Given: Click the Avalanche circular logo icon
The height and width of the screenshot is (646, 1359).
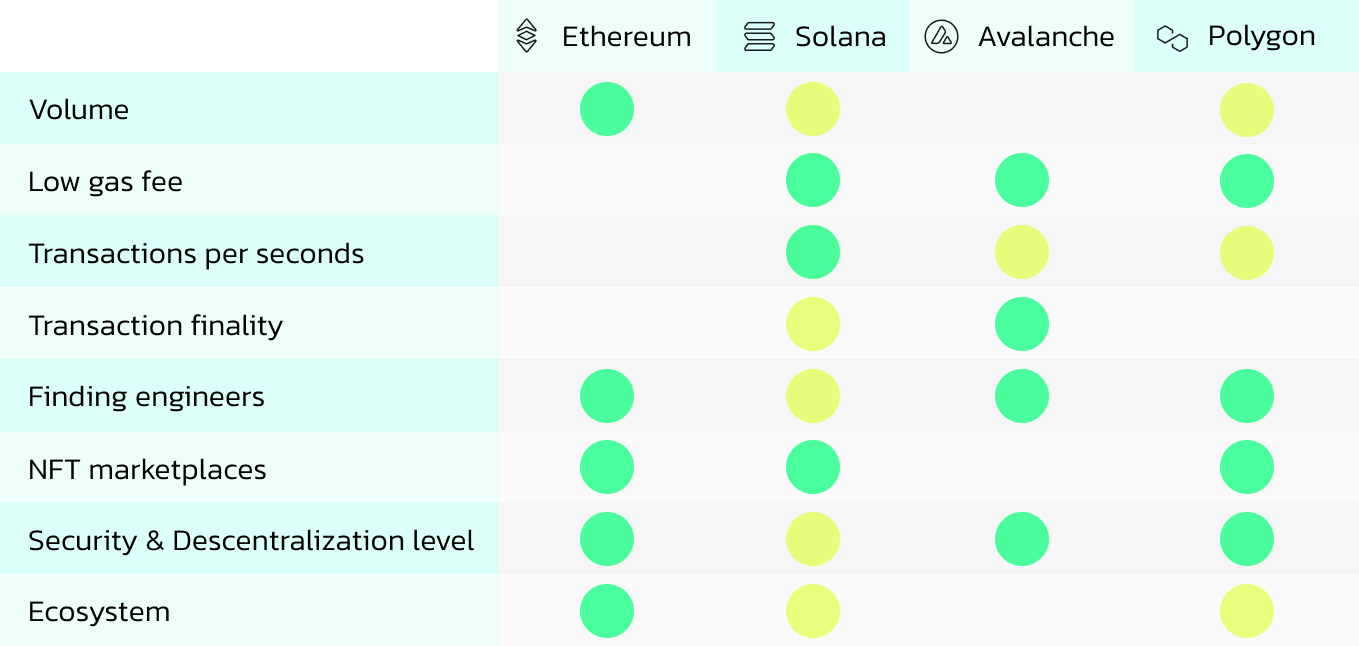Looking at the screenshot, I should [x=942, y=37].
